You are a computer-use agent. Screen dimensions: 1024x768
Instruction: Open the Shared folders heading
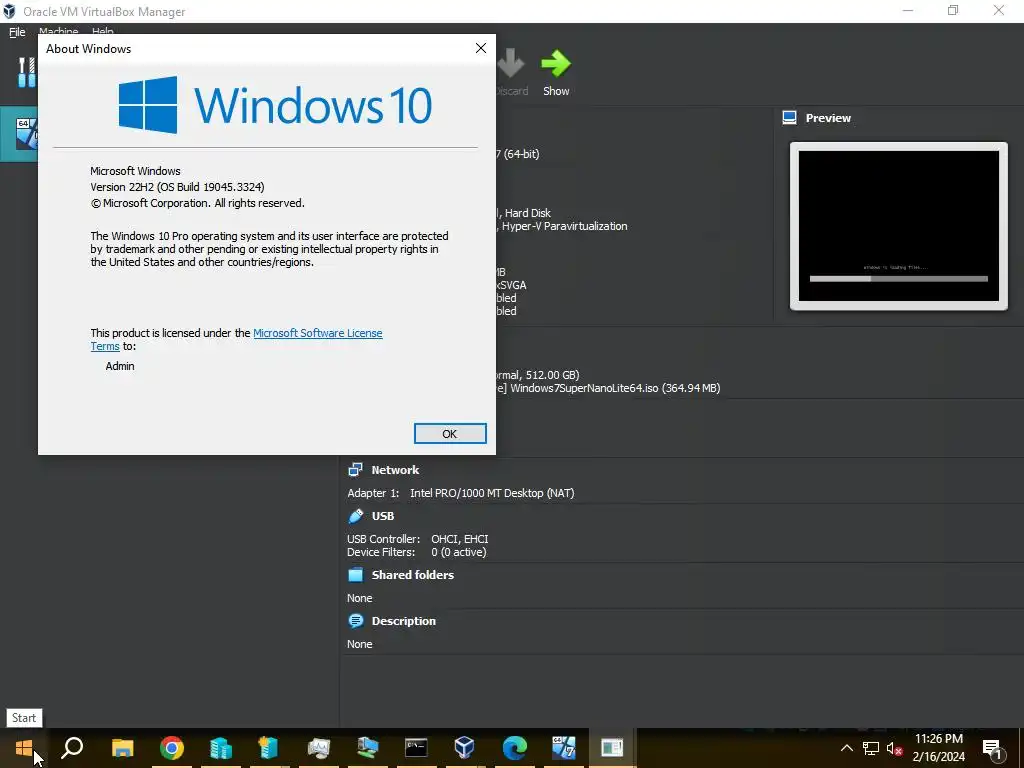413,575
